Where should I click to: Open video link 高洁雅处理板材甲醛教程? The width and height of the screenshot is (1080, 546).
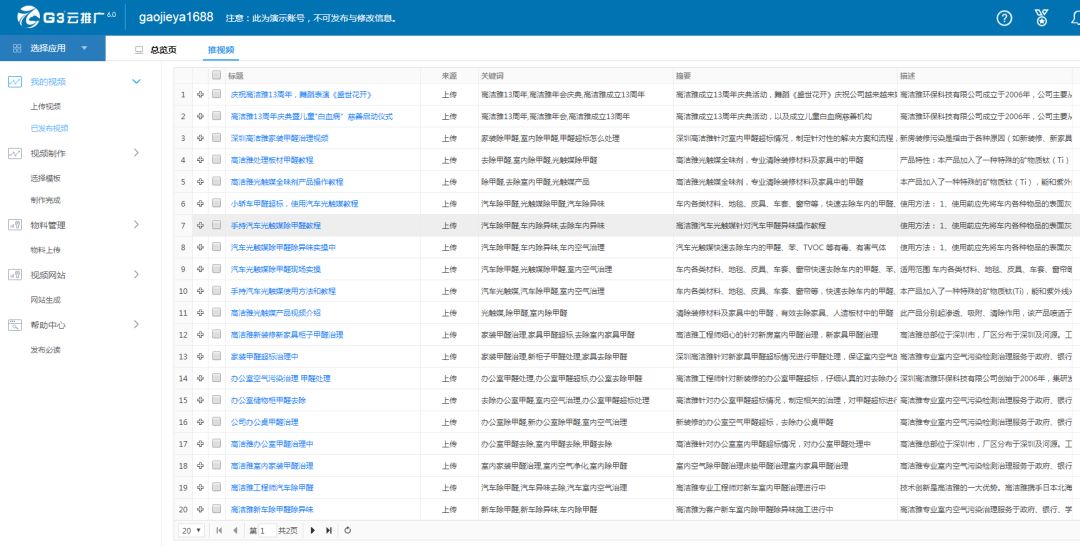pyautogui.click(x=272, y=160)
